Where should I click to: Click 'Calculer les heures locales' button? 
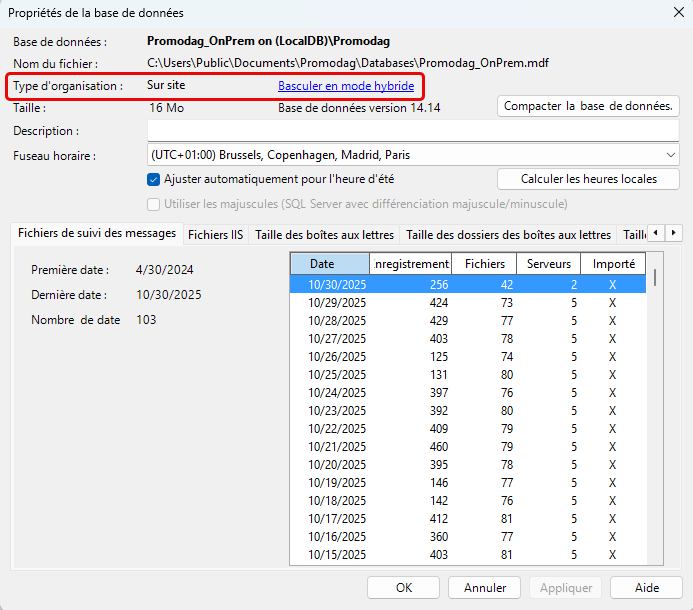tap(588, 179)
